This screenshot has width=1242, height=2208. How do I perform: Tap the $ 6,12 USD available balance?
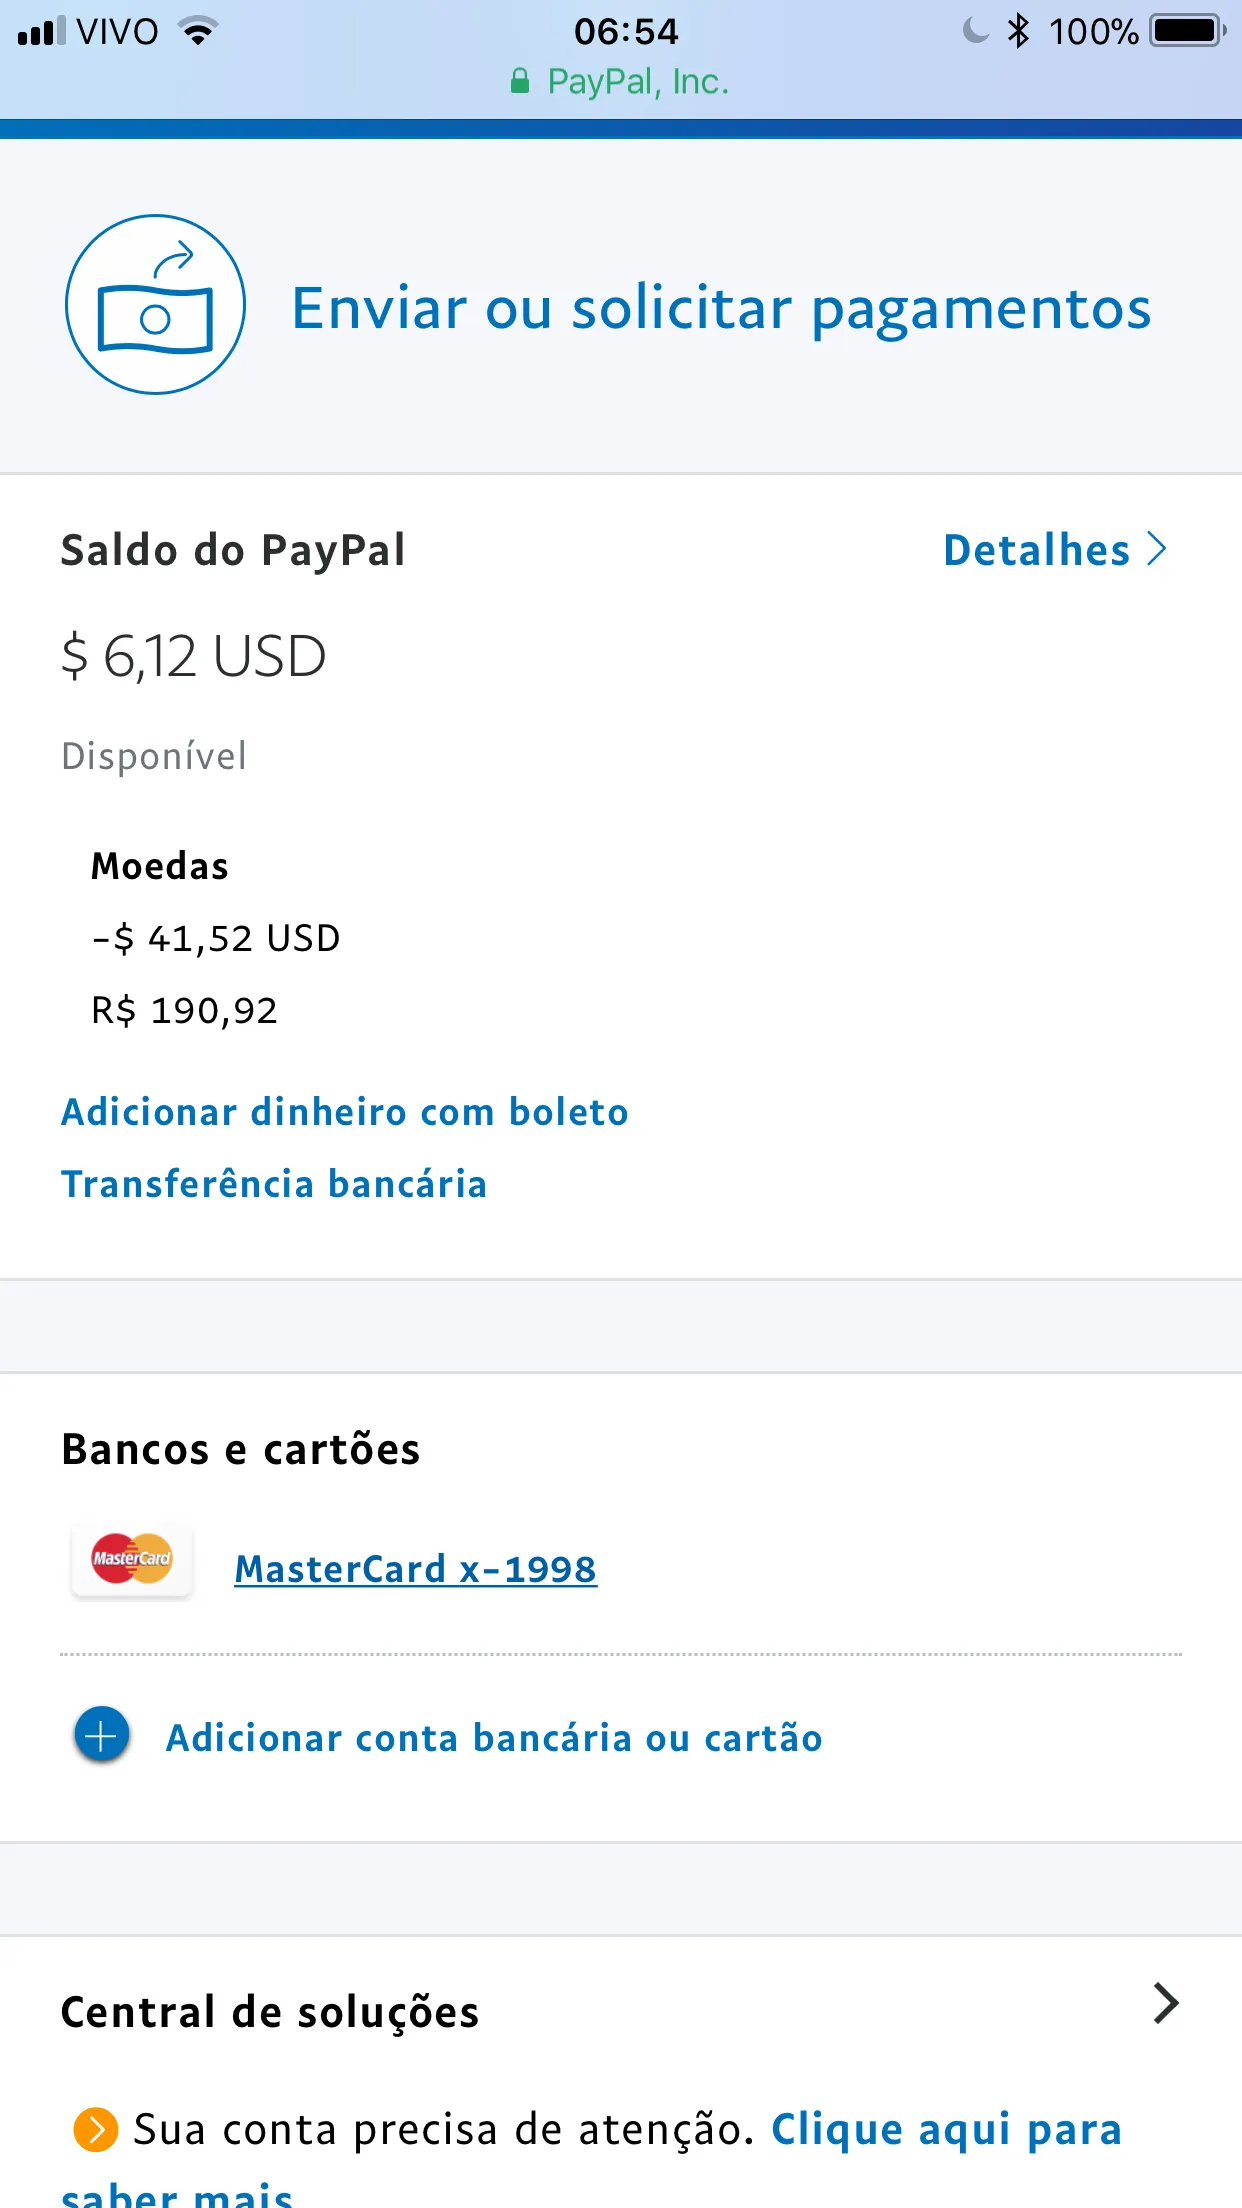click(x=194, y=657)
